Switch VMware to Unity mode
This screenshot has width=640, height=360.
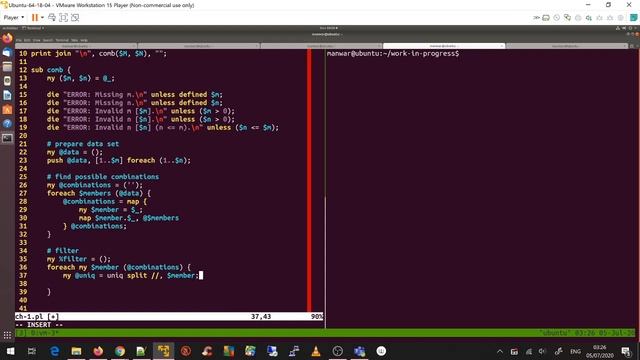pos(75,18)
